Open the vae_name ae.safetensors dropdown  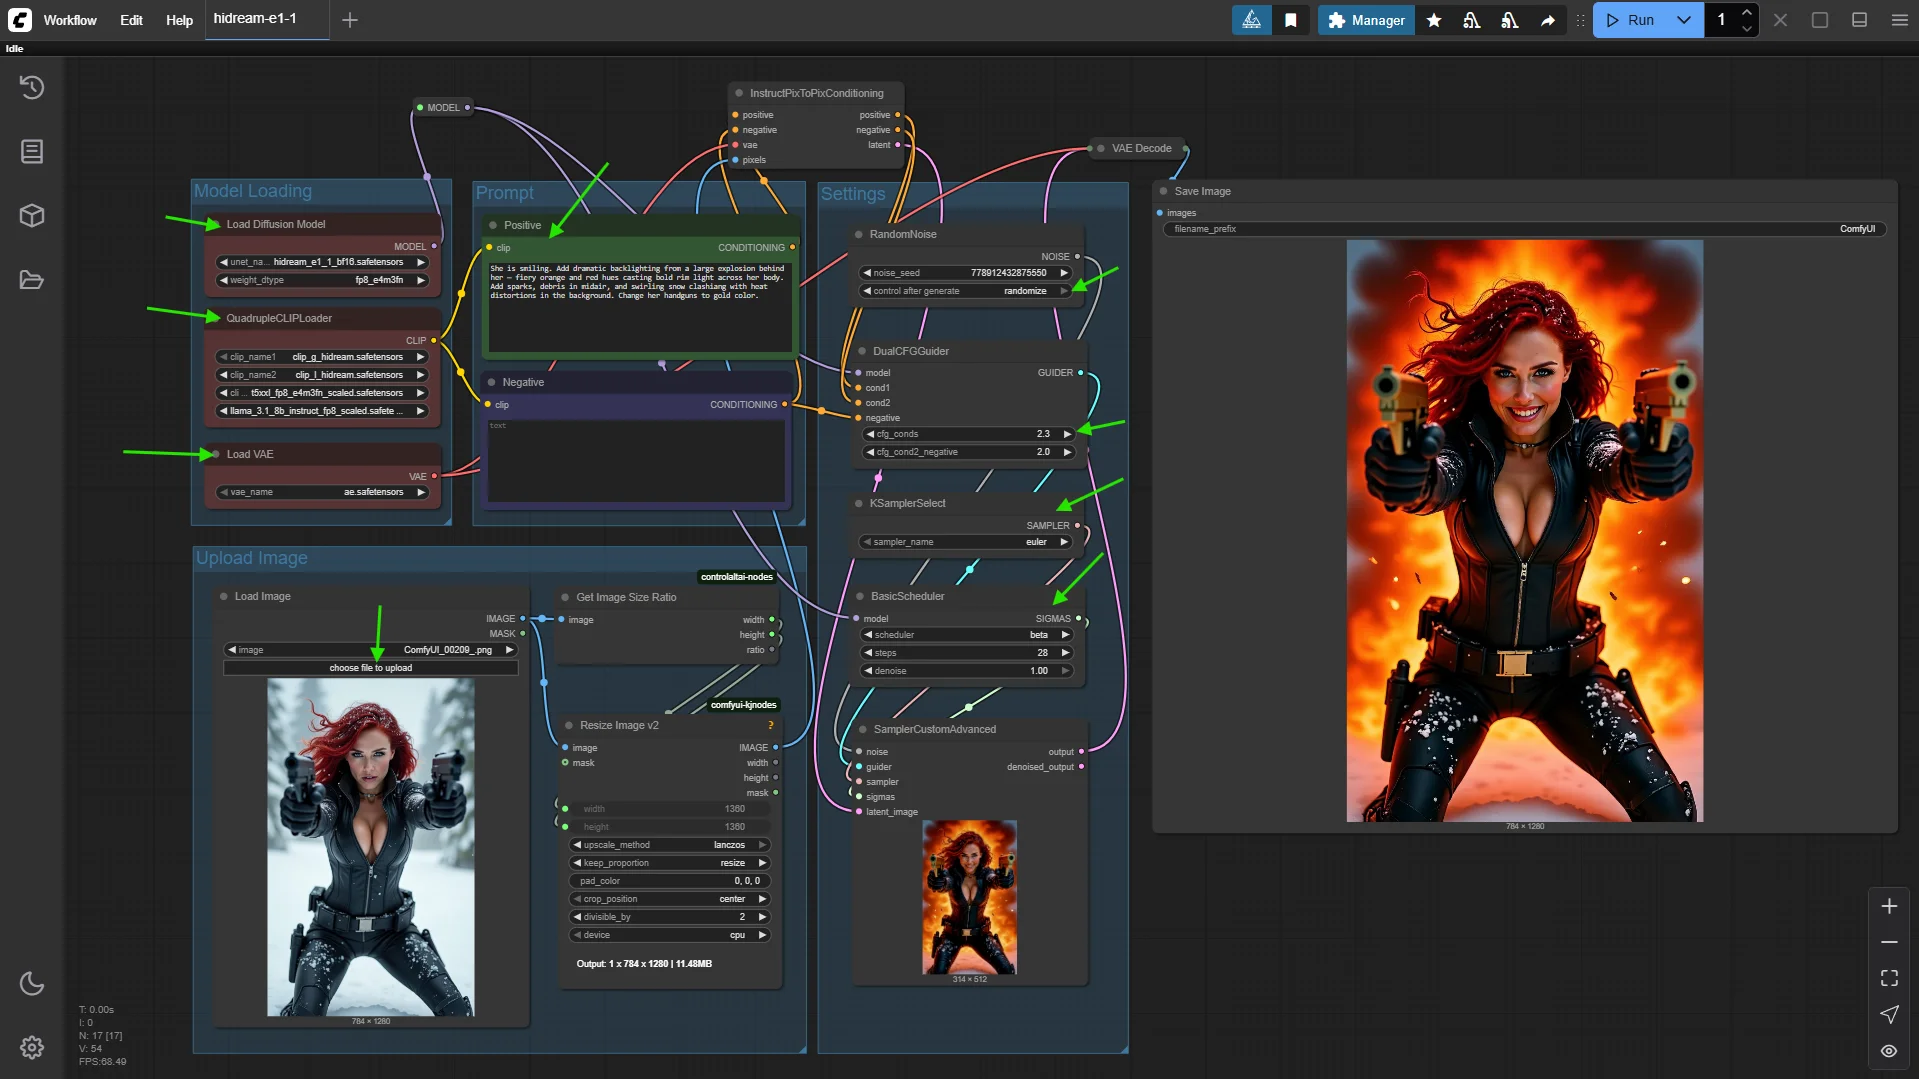point(323,493)
